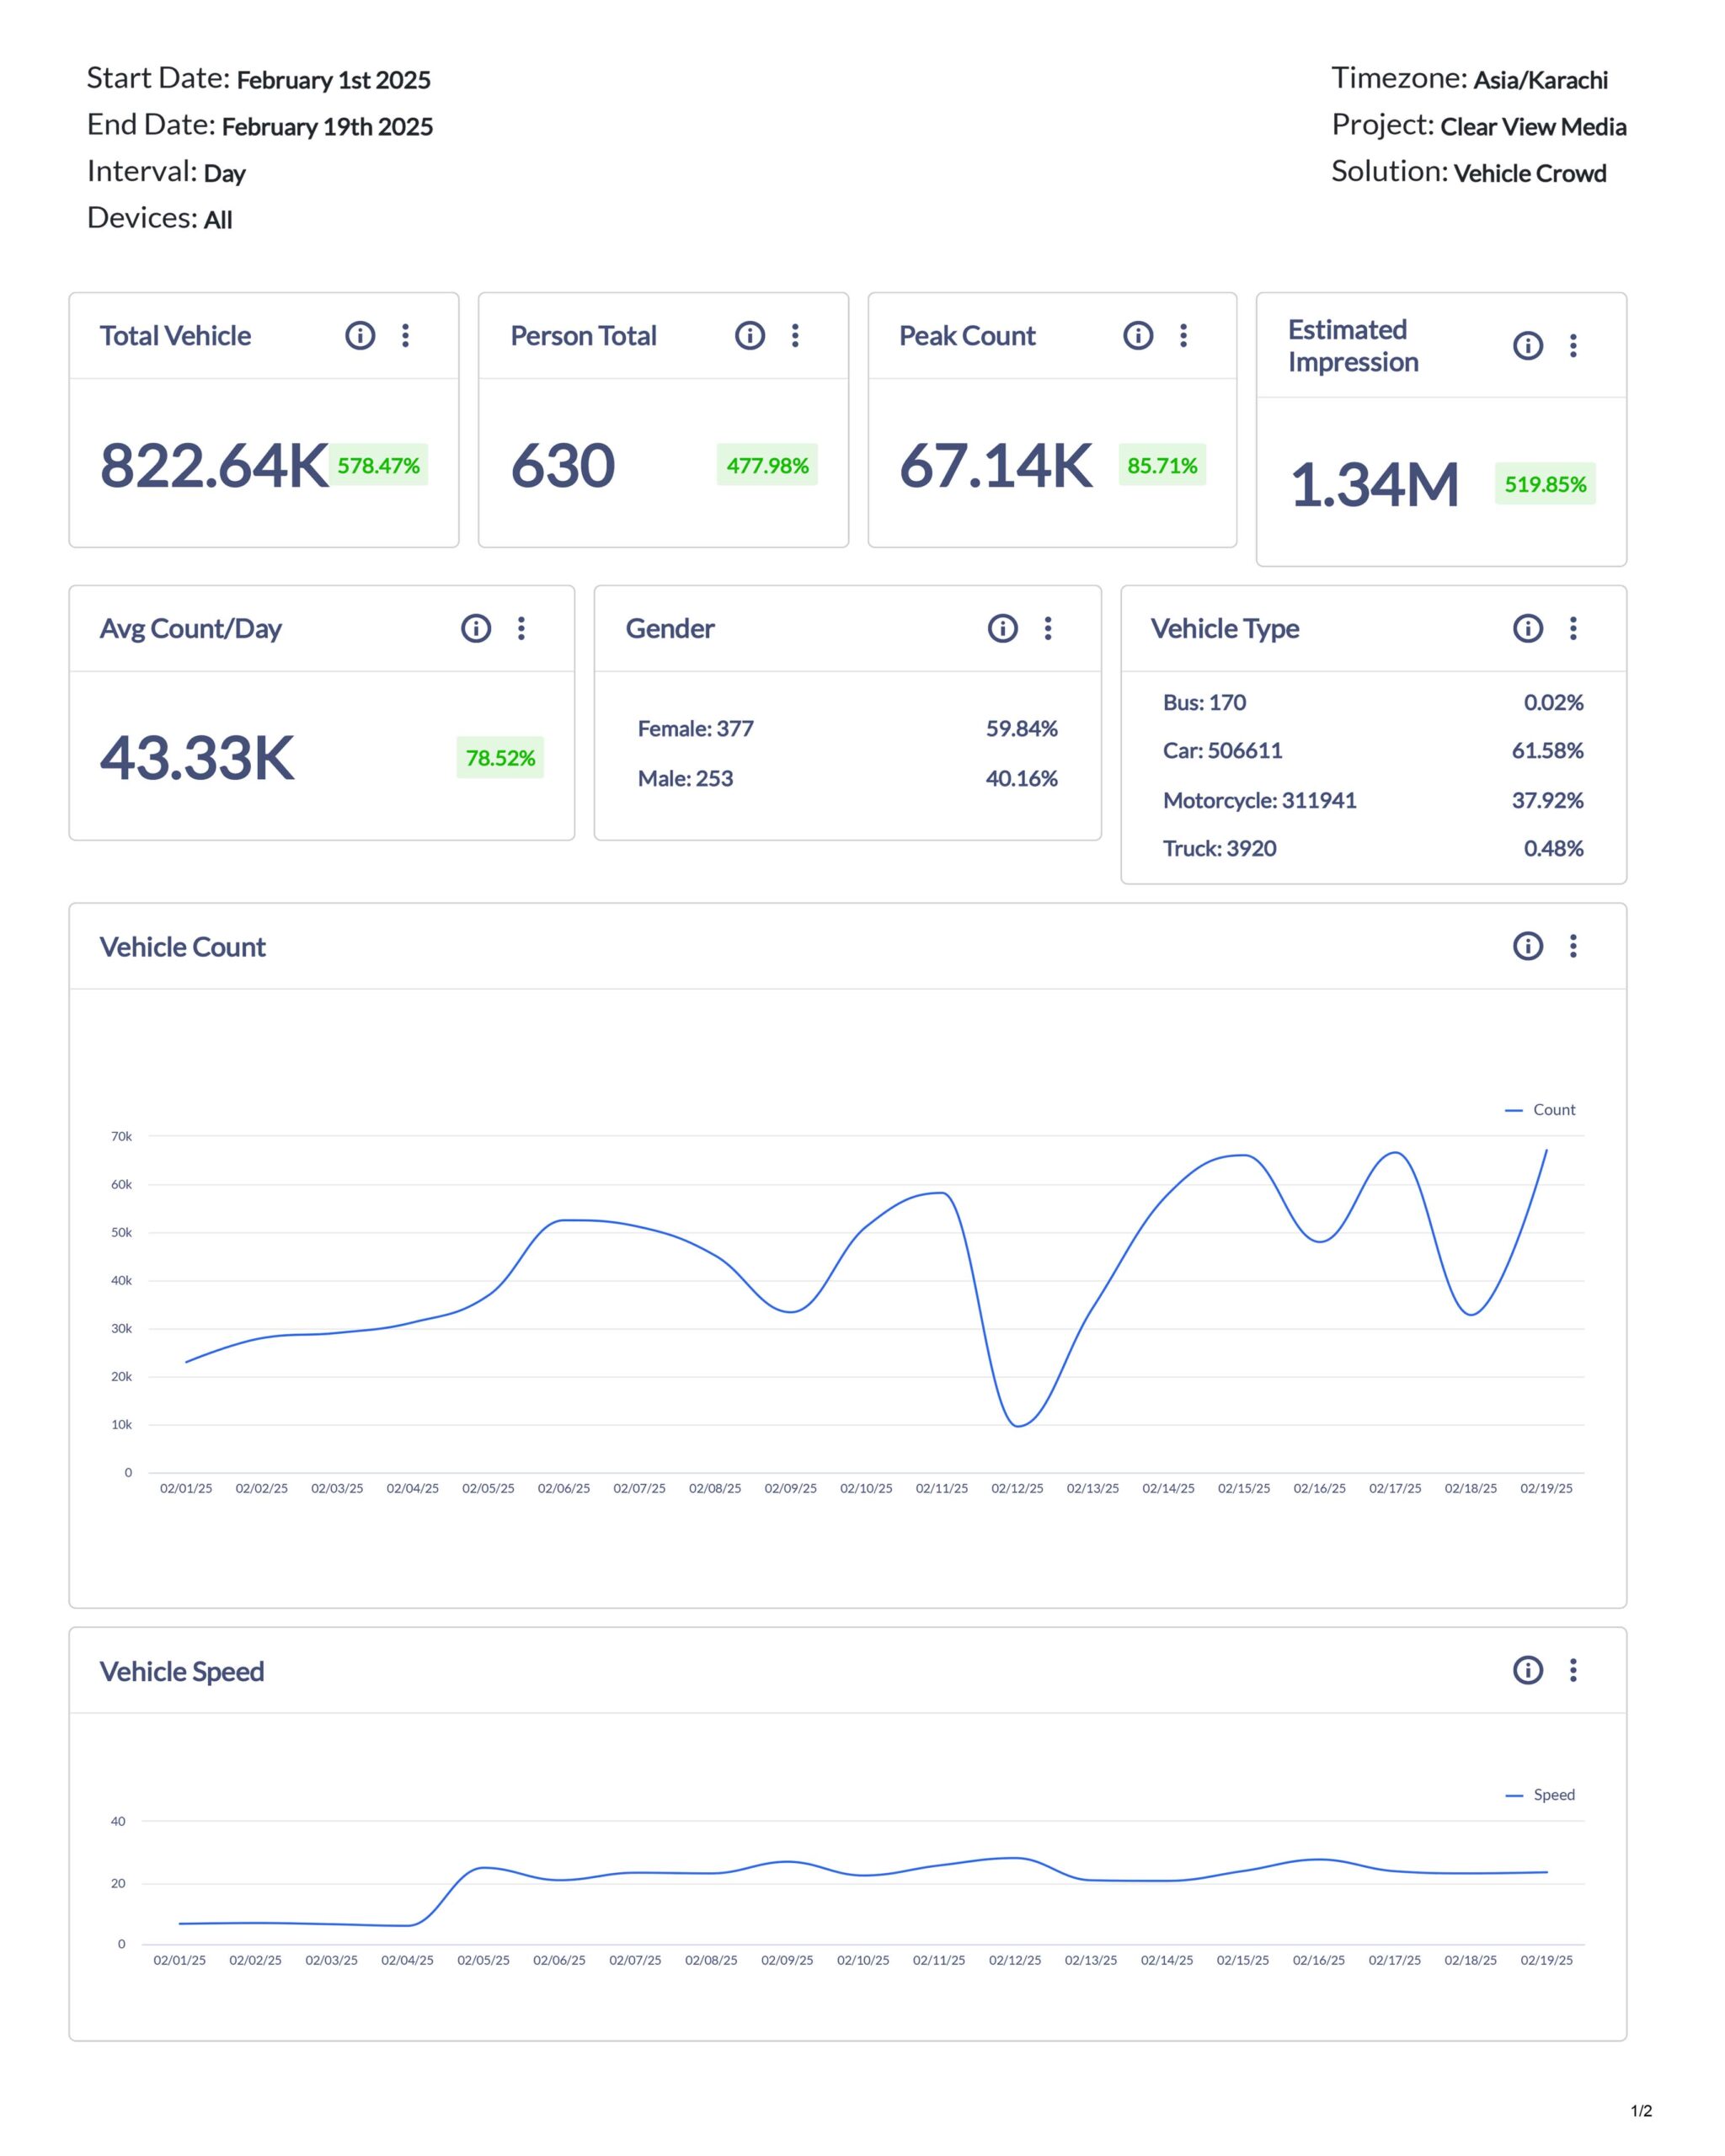This screenshot has width=1725, height=2156.
Task: Click Total Vehicle info icon
Action: tap(360, 335)
